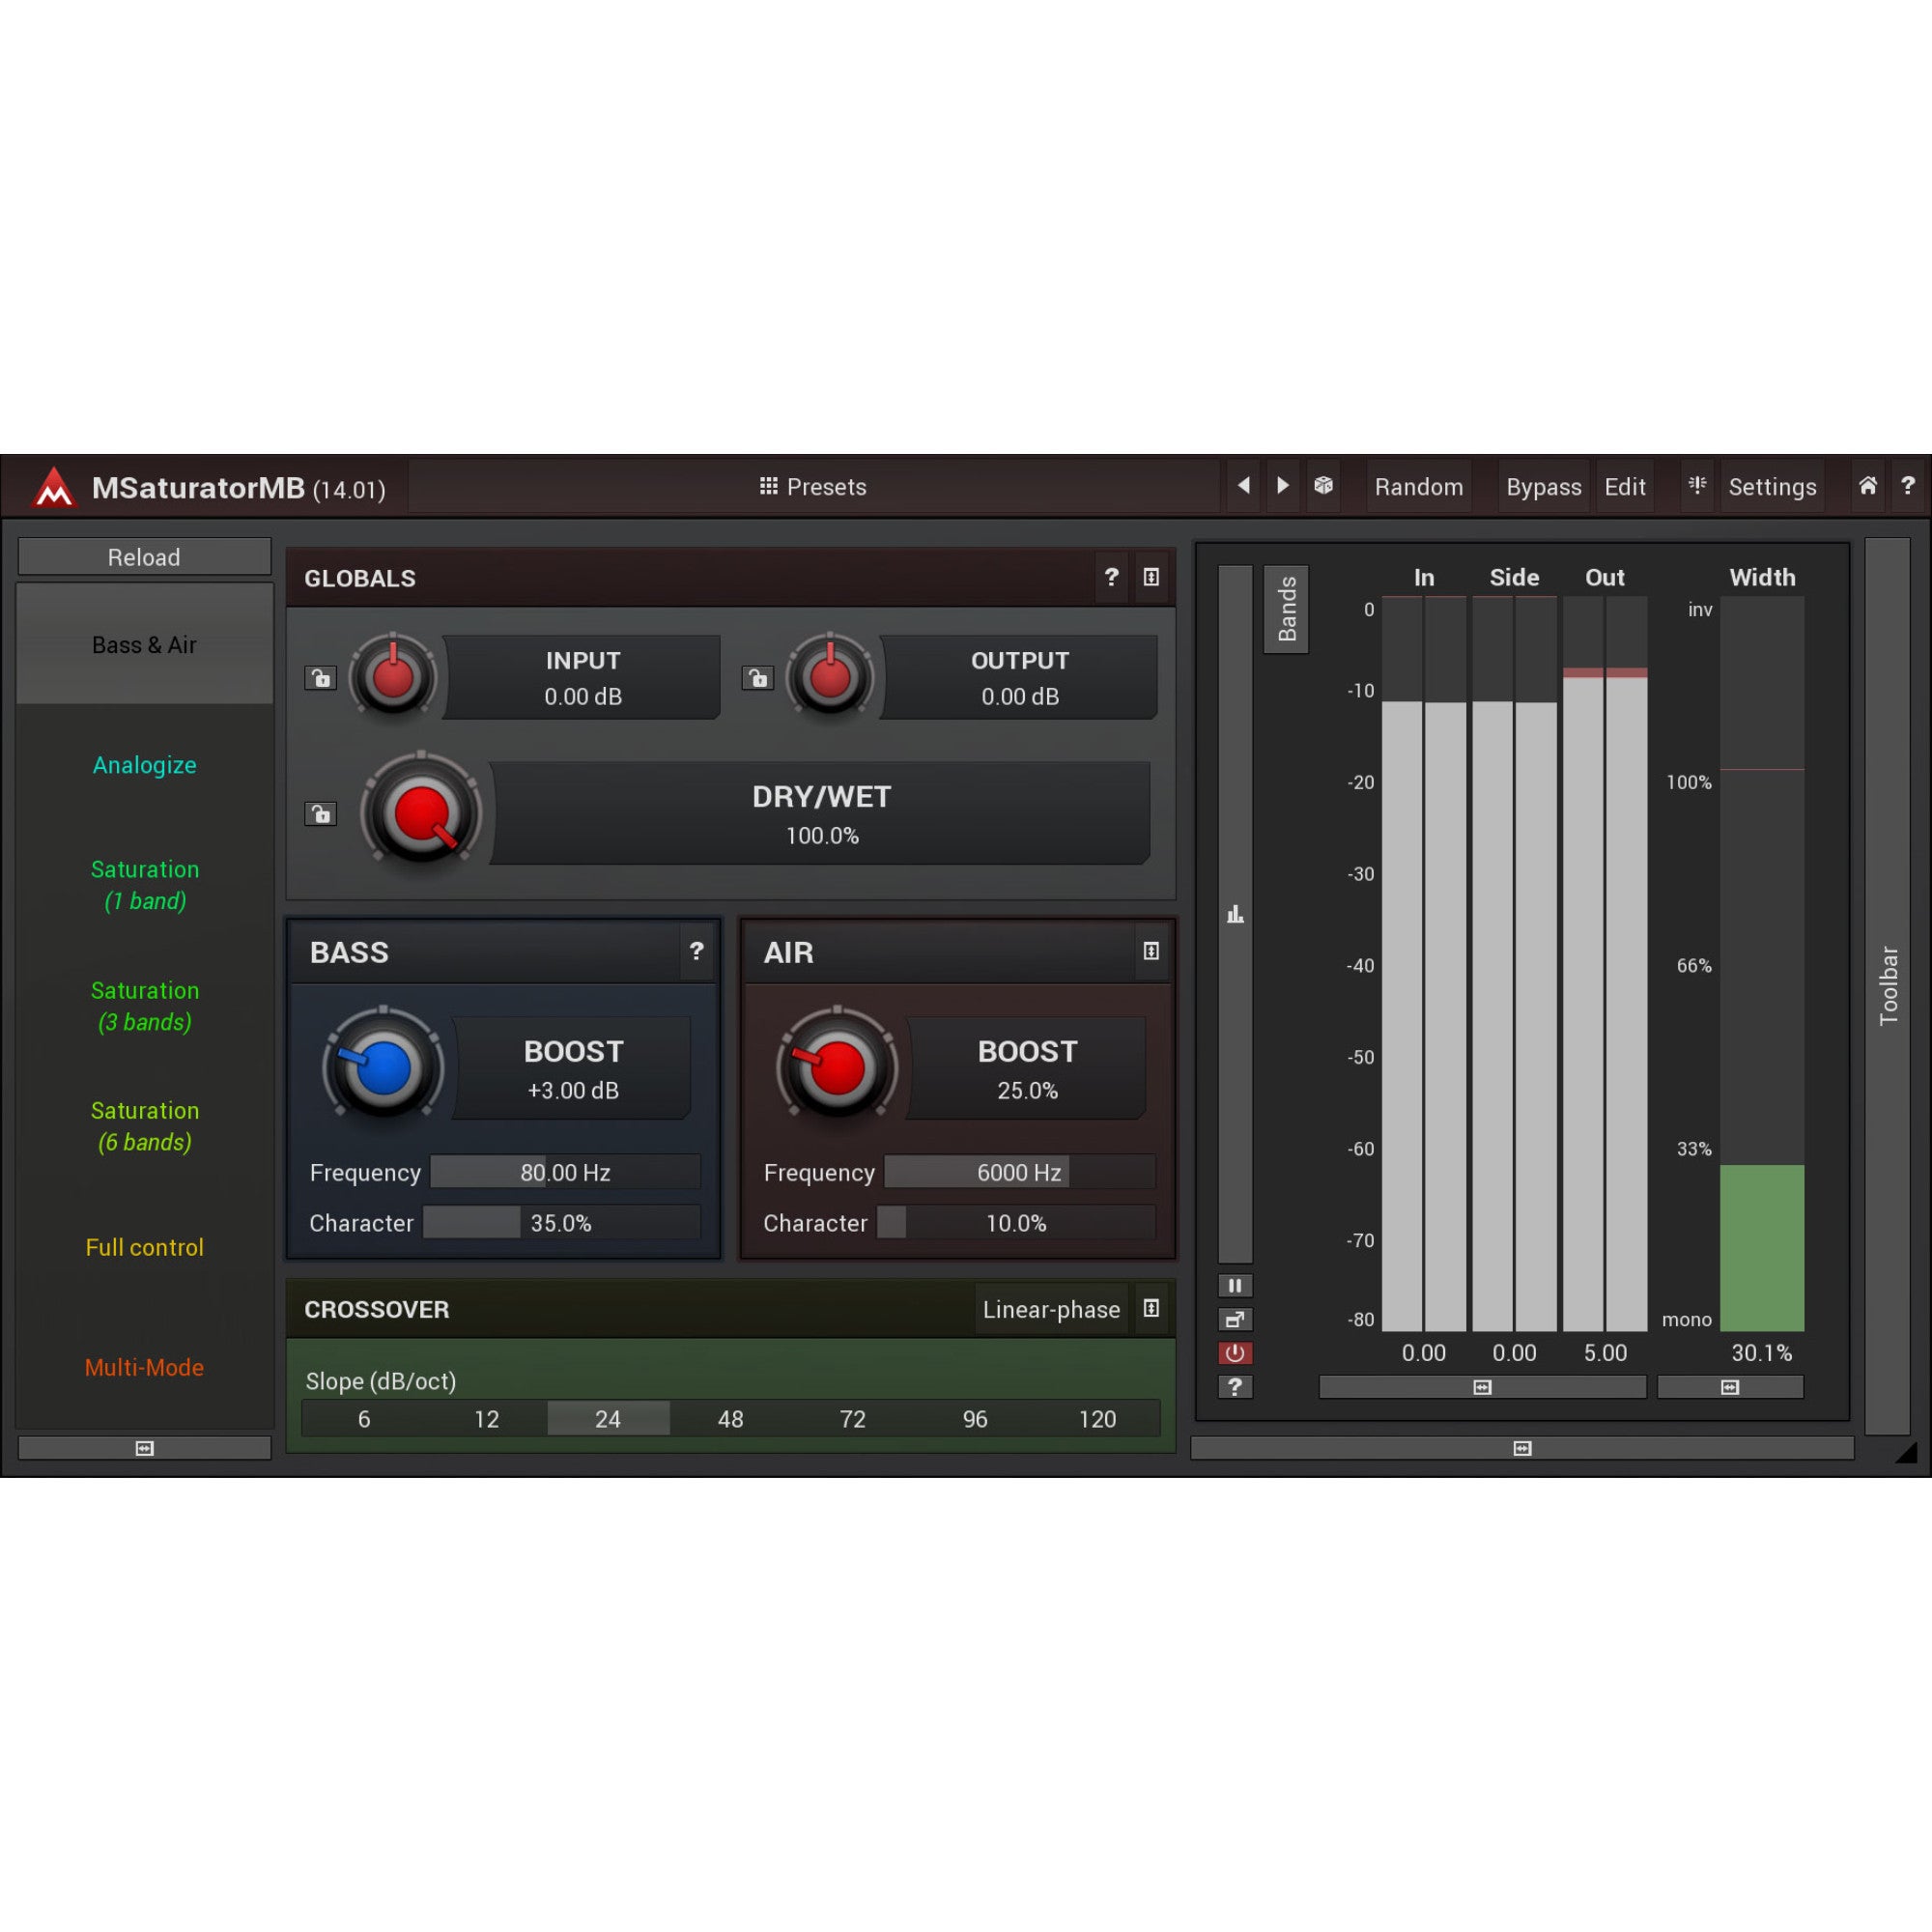Select Multi-Mode device
This screenshot has height=1932, width=1932.
(x=145, y=1367)
